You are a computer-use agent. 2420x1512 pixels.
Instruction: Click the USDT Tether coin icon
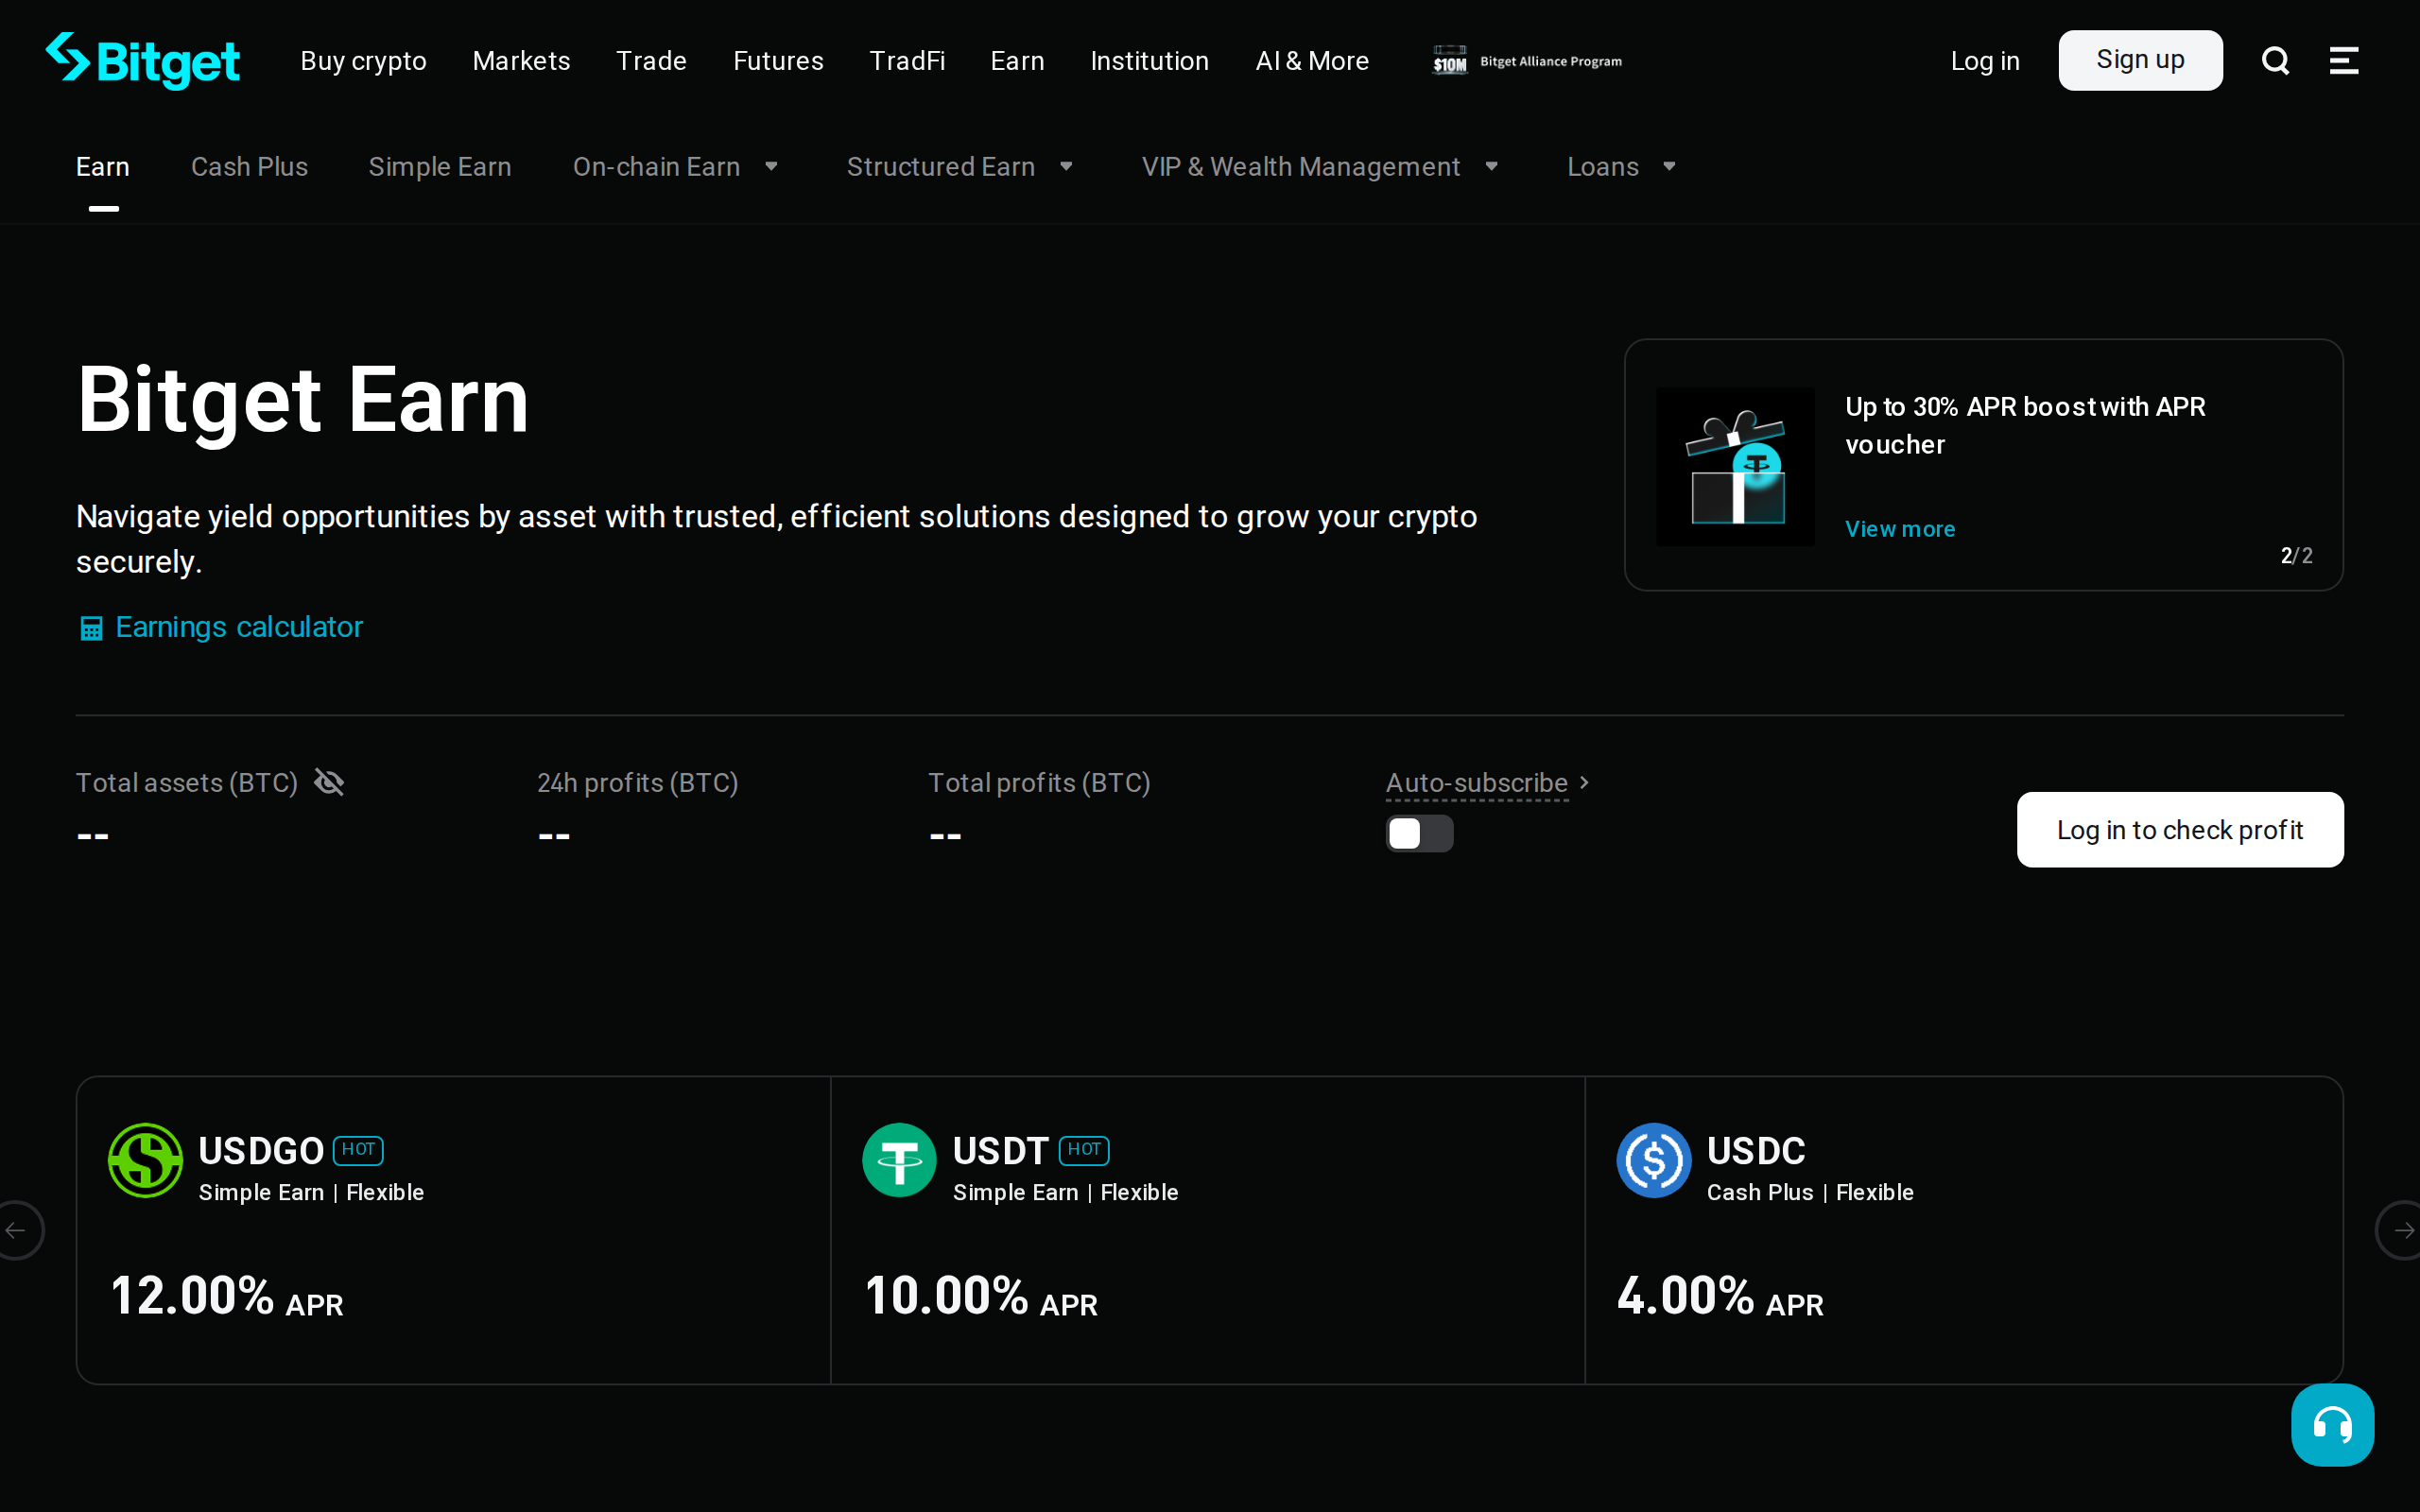(x=899, y=1160)
